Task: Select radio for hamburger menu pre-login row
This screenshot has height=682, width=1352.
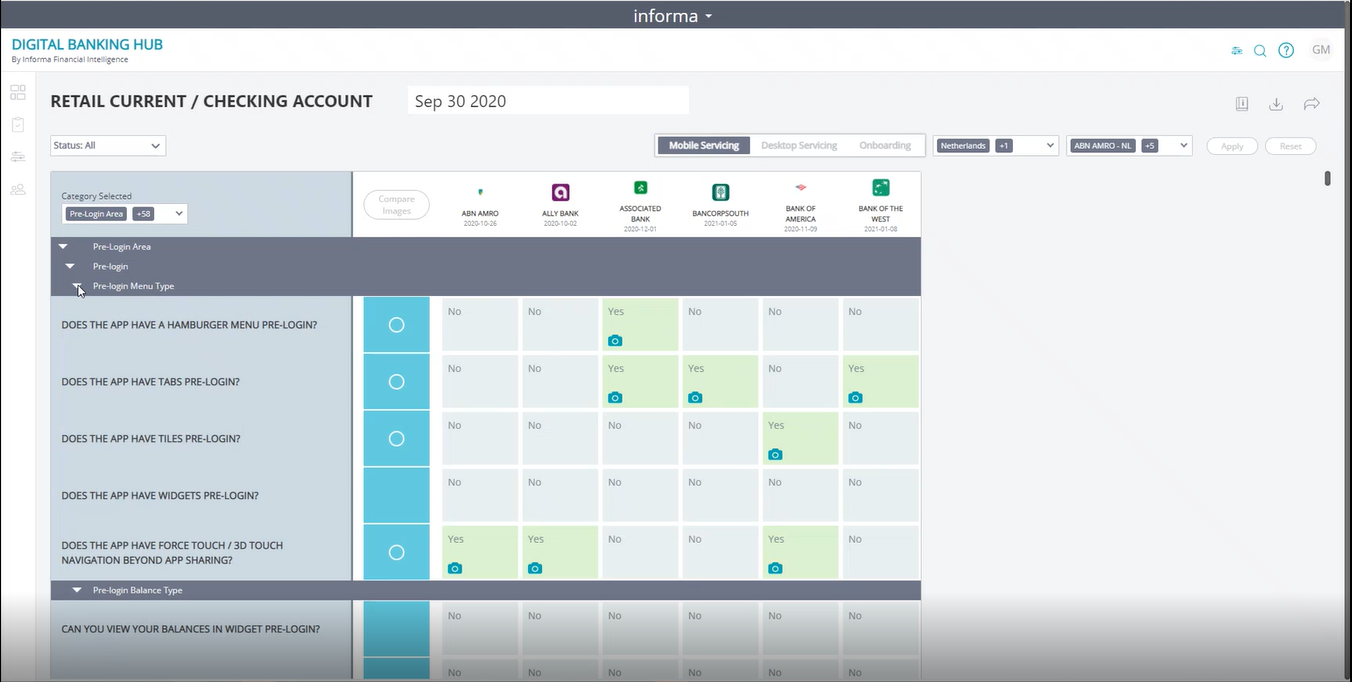Action: click(x=396, y=325)
